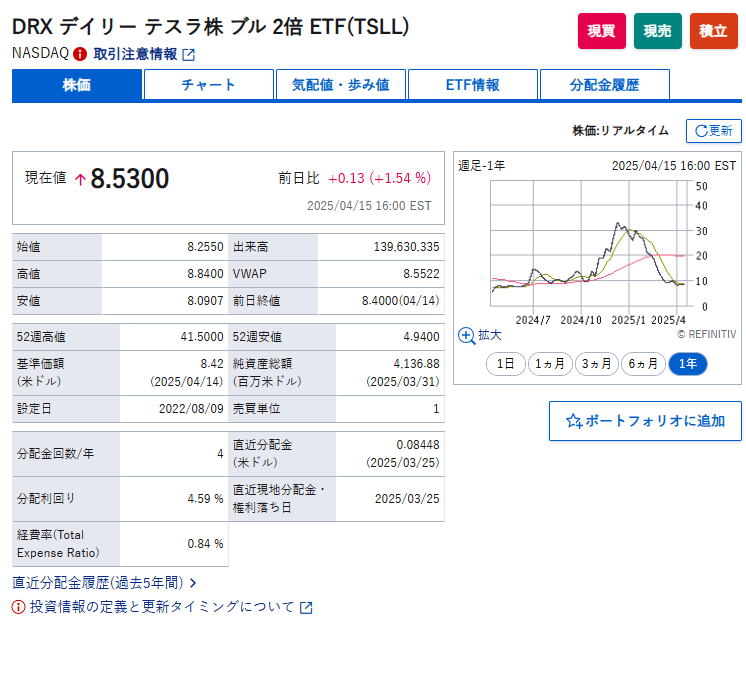This screenshot has width=746, height=688.
Task: Click the 始値 value 8.2550
Action: (205, 247)
